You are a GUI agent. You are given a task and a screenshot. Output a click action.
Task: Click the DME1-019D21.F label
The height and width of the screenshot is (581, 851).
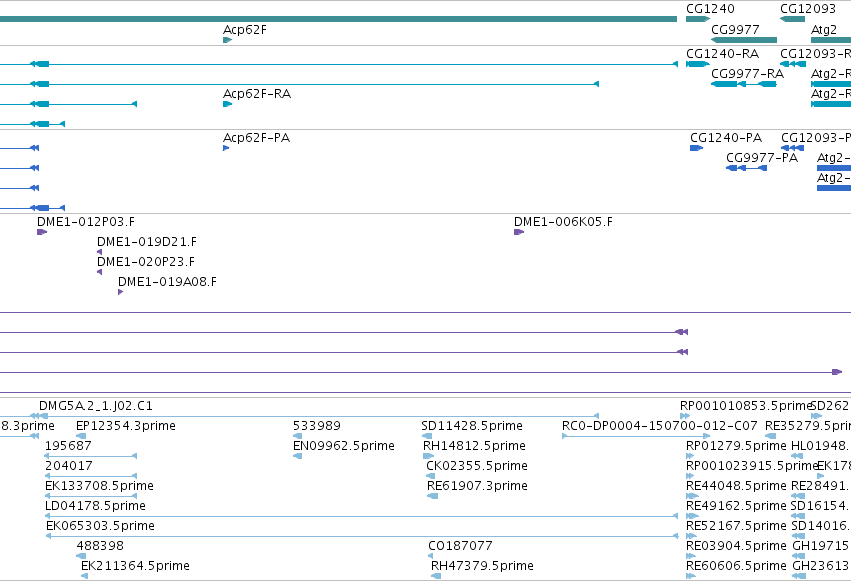(147, 242)
